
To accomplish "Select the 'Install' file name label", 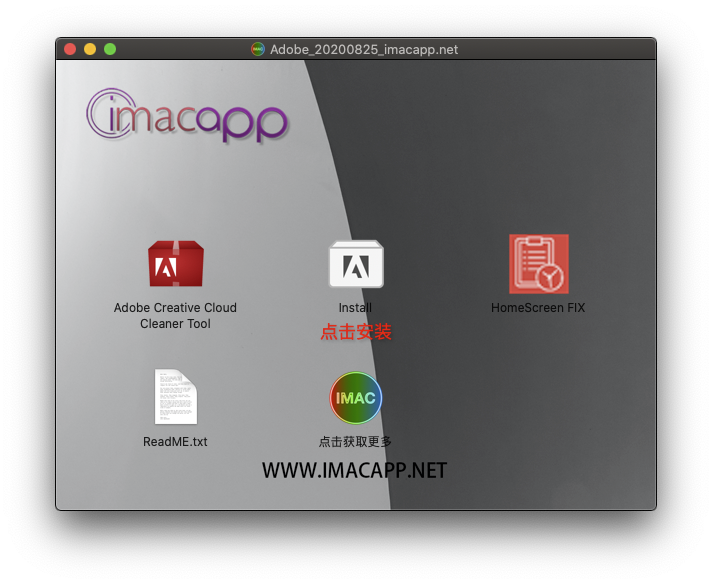I will coord(355,308).
